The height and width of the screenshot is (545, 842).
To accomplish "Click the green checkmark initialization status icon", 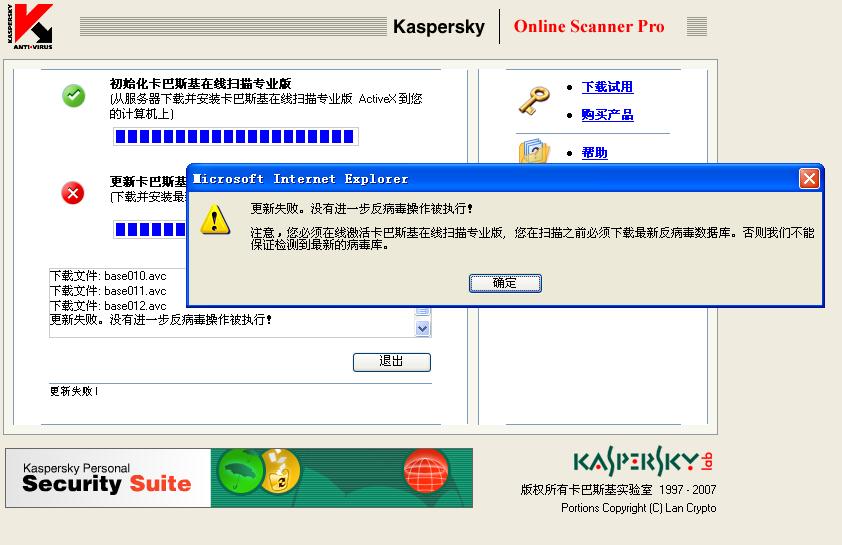I will [74, 96].
